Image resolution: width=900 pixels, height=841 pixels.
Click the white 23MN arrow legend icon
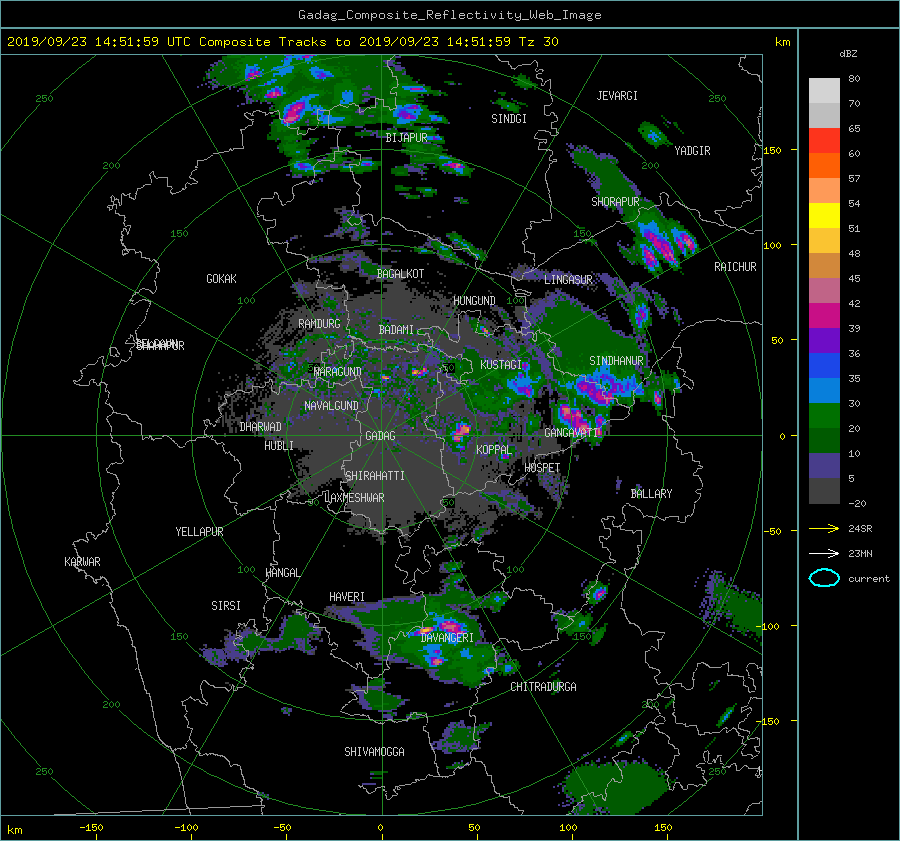pyautogui.click(x=824, y=553)
